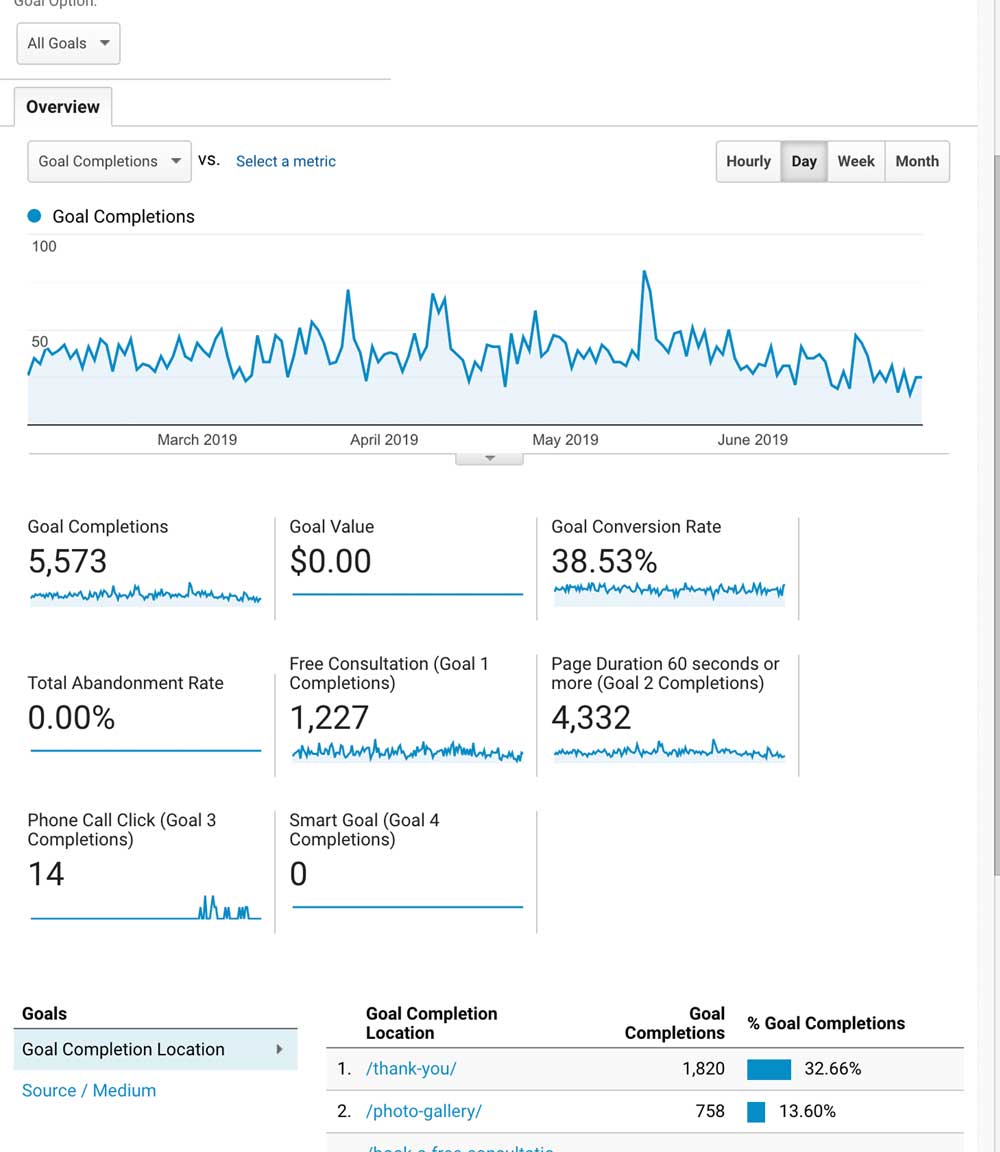This screenshot has height=1152, width=1000.
Task: Click the Phone Call Click sparkline
Action: coord(146,909)
